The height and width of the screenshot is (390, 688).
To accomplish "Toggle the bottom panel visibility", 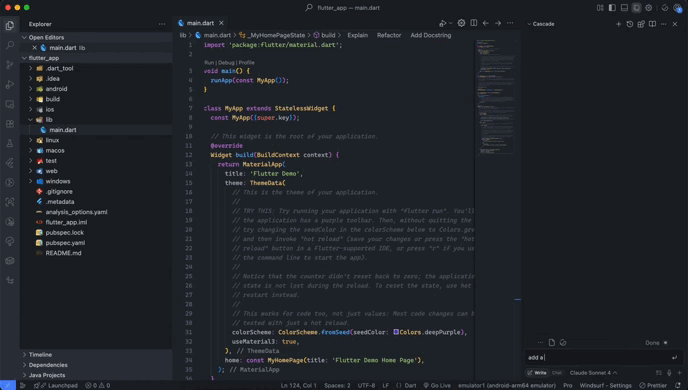I will (x=624, y=8).
